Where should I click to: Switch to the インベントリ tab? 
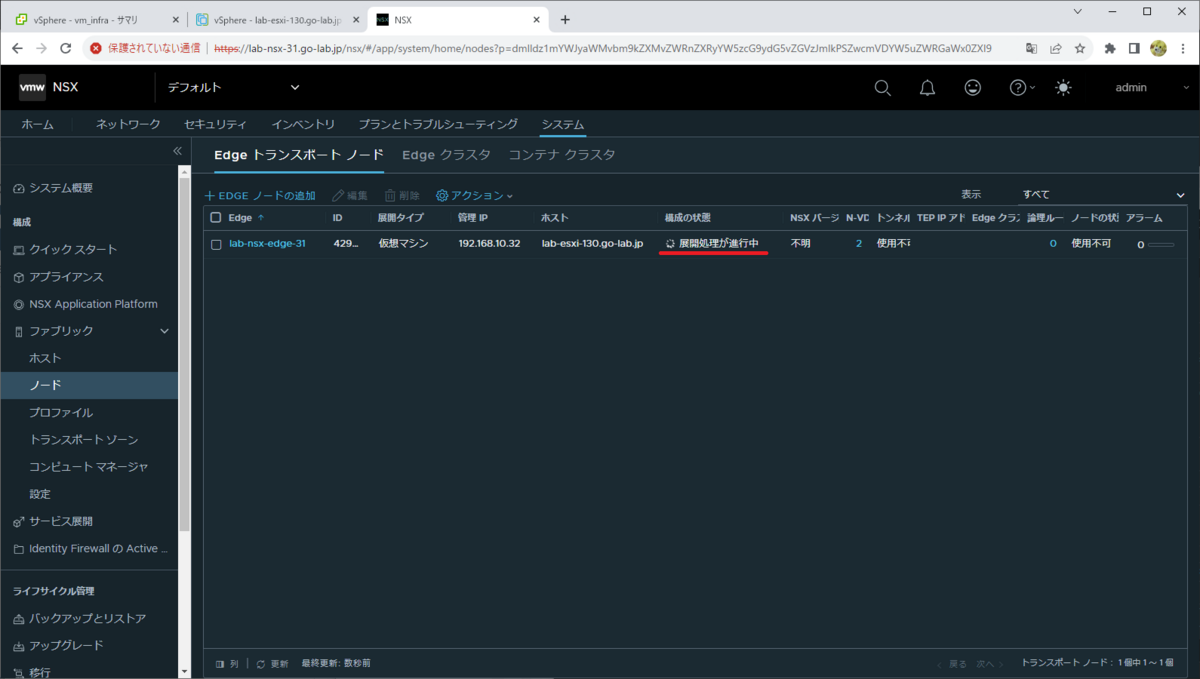[x=303, y=124]
